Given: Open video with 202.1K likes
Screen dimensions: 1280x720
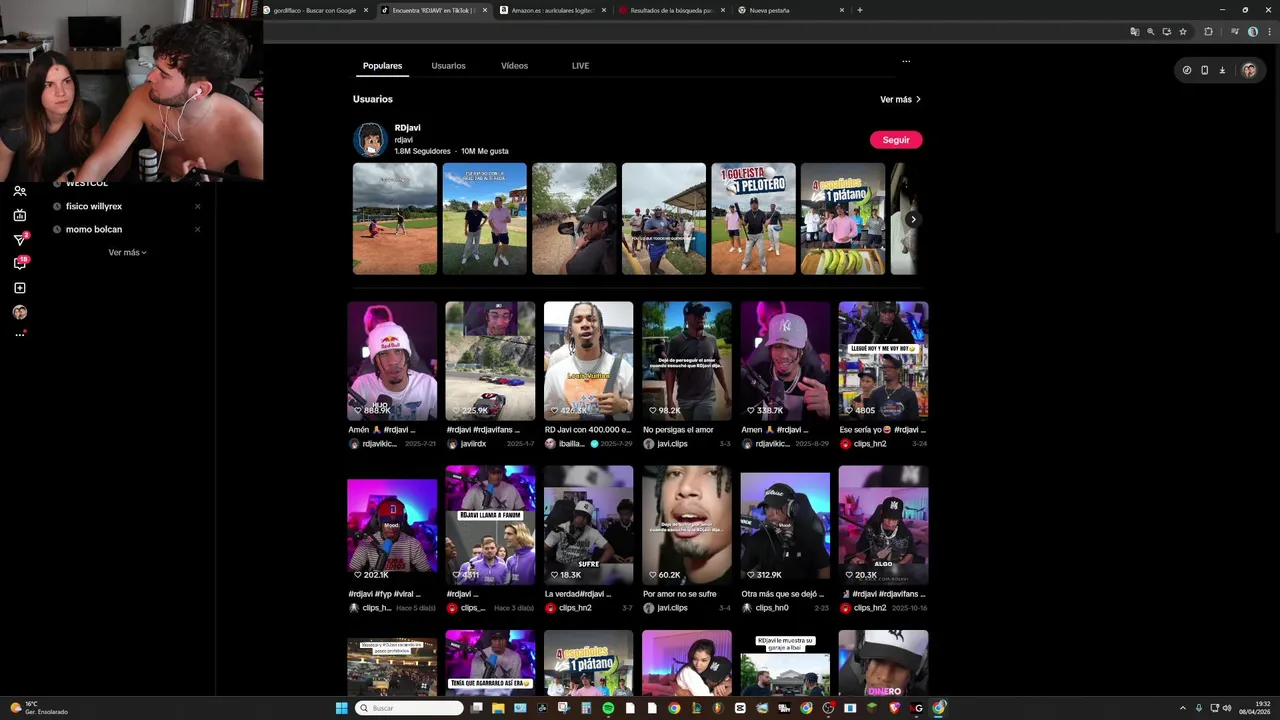Looking at the screenshot, I should click(392, 525).
